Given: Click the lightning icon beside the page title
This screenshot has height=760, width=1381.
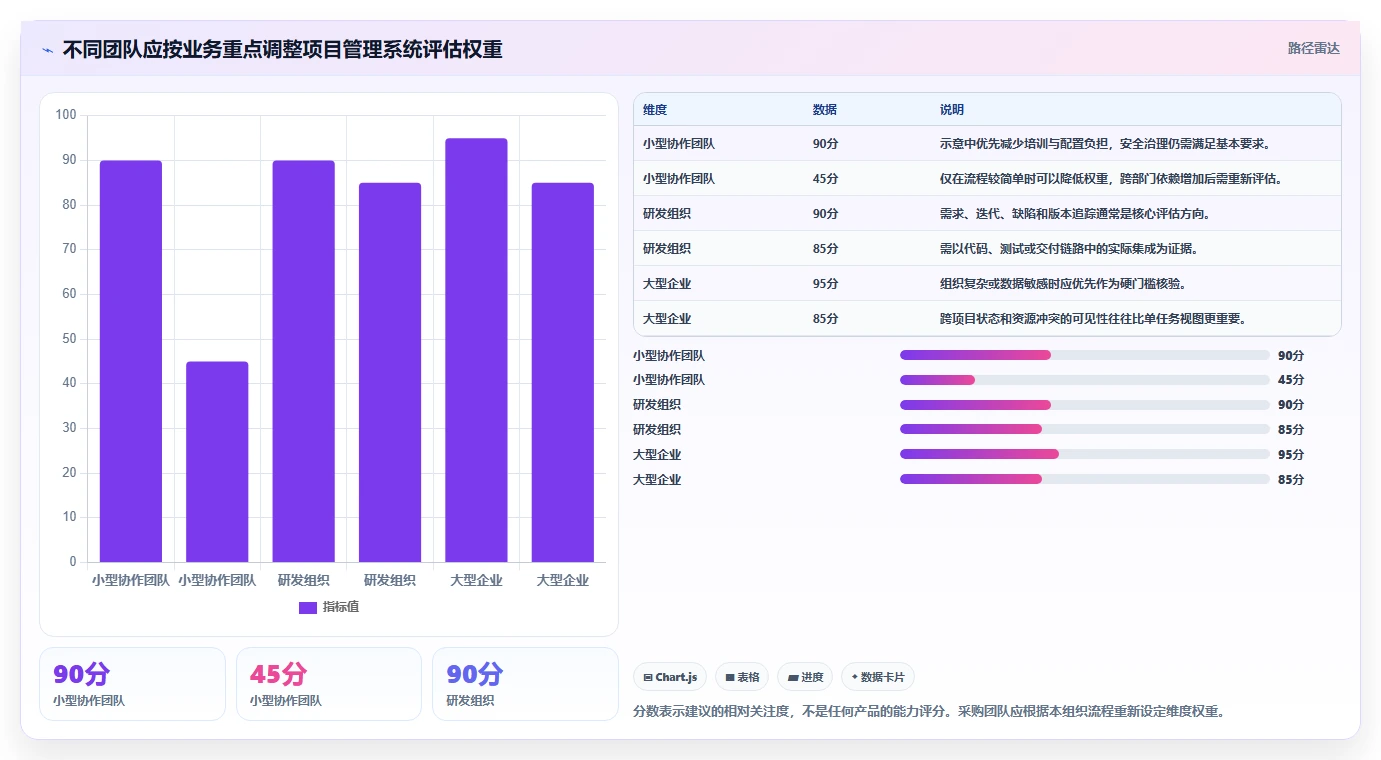Looking at the screenshot, I should [x=47, y=49].
